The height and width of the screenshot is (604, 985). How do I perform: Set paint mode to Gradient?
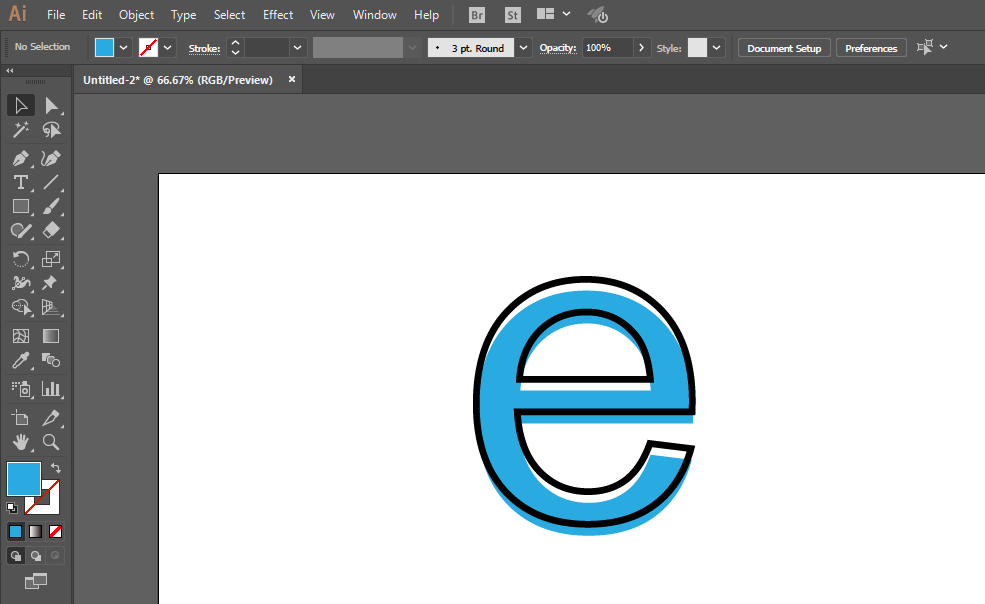[x=35, y=531]
